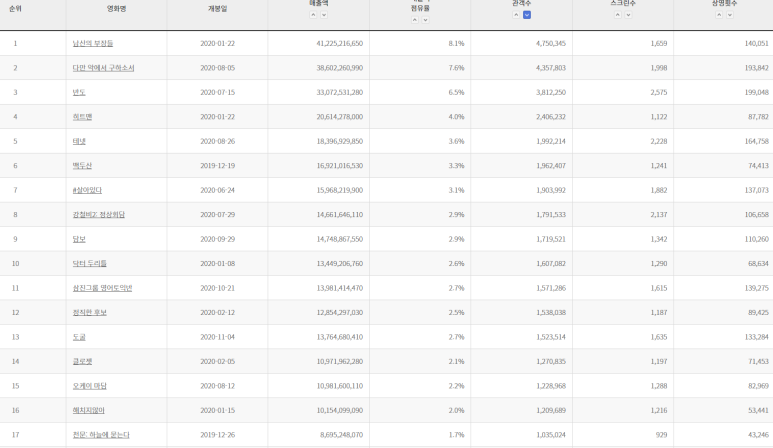Open the 남산의 부장들 movie link
773x448 pixels.
[93, 43]
